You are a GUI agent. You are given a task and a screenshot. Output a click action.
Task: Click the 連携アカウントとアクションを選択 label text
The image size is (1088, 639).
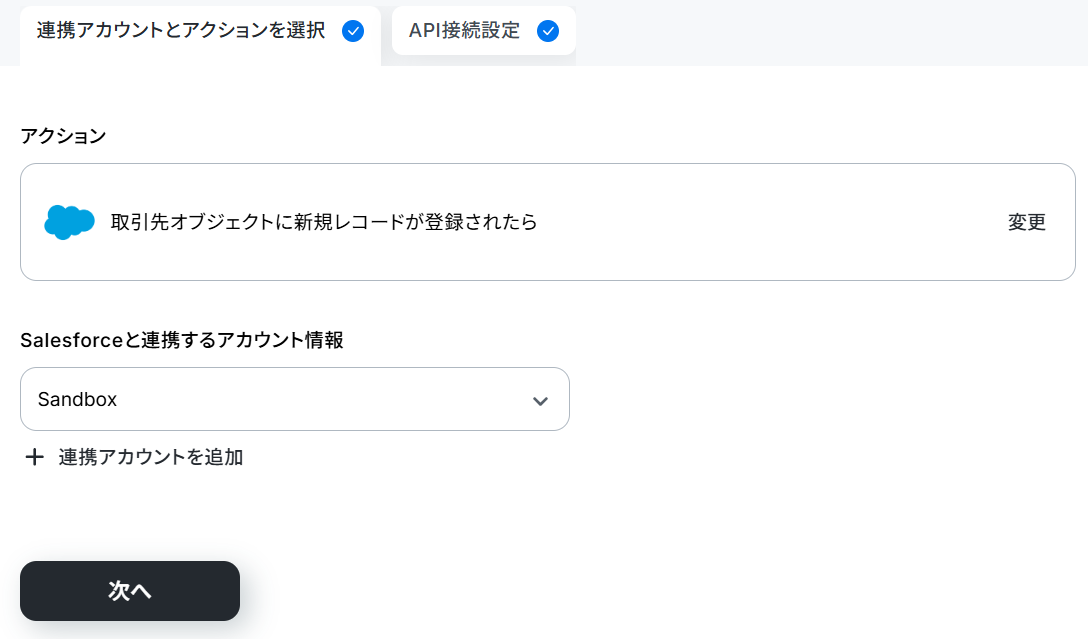(181, 31)
